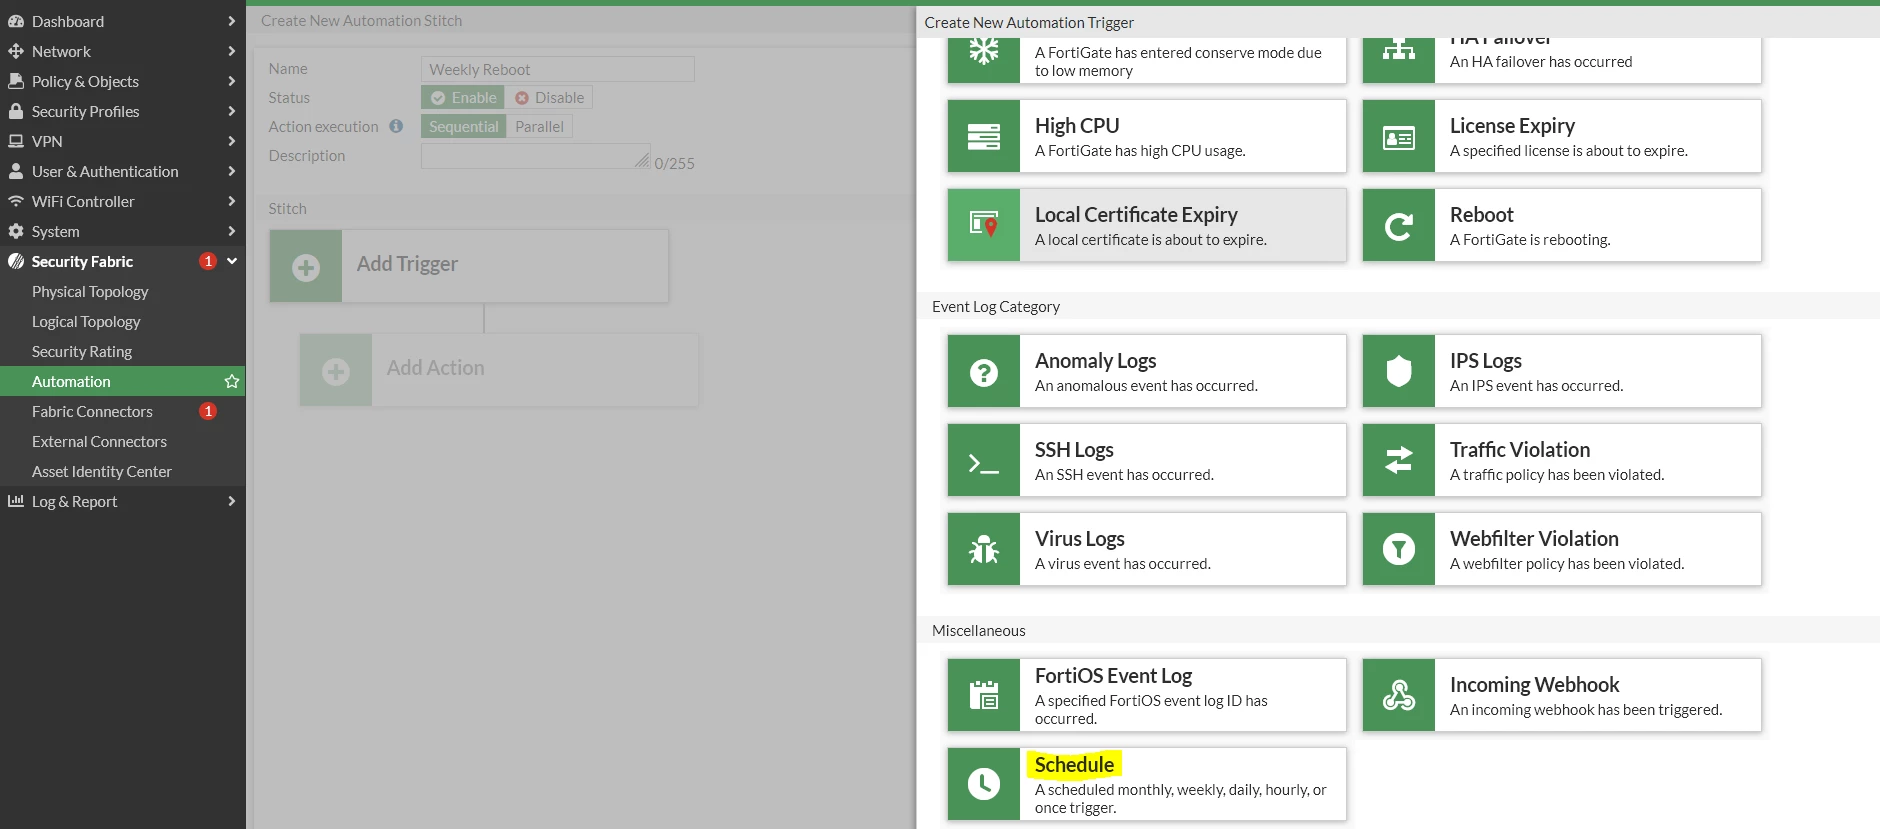Click the Add Action plus icon
This screenshot has height=829, width=1880.
click(x=336, y=371)
